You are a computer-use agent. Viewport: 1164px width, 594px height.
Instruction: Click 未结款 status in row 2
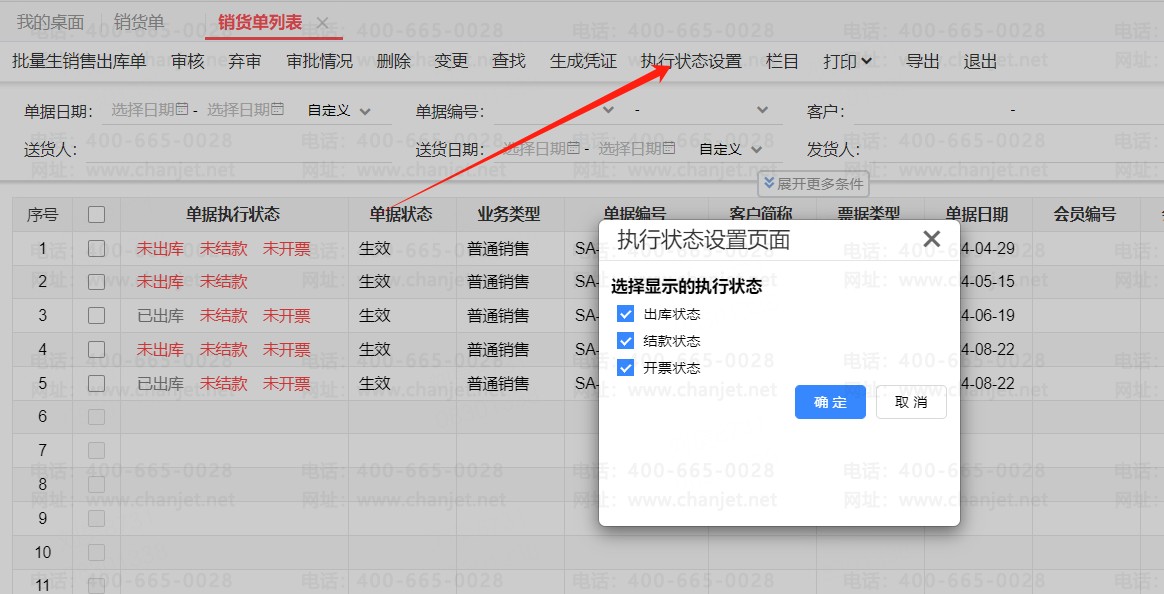tap(223, 281)
